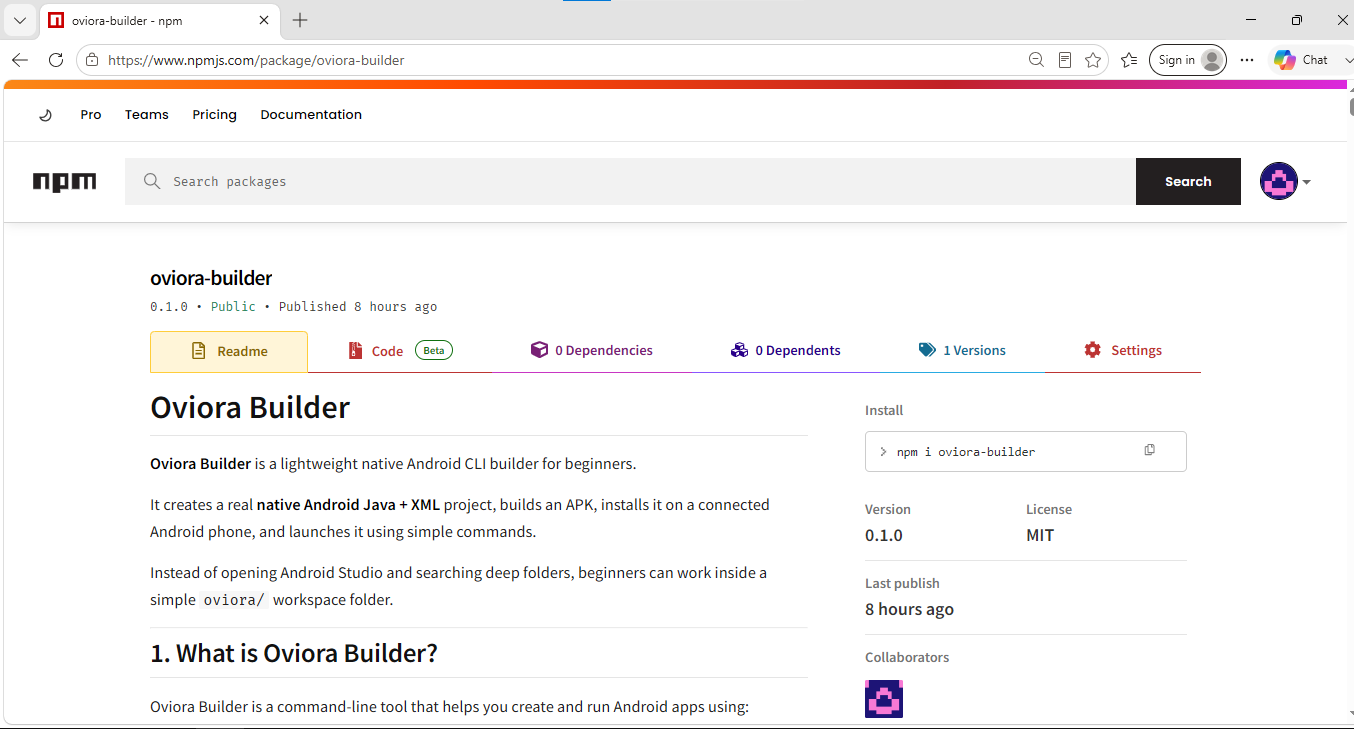Click the browser address bar URL
The image size is (1354, 729).
click(x=256, y=60)
